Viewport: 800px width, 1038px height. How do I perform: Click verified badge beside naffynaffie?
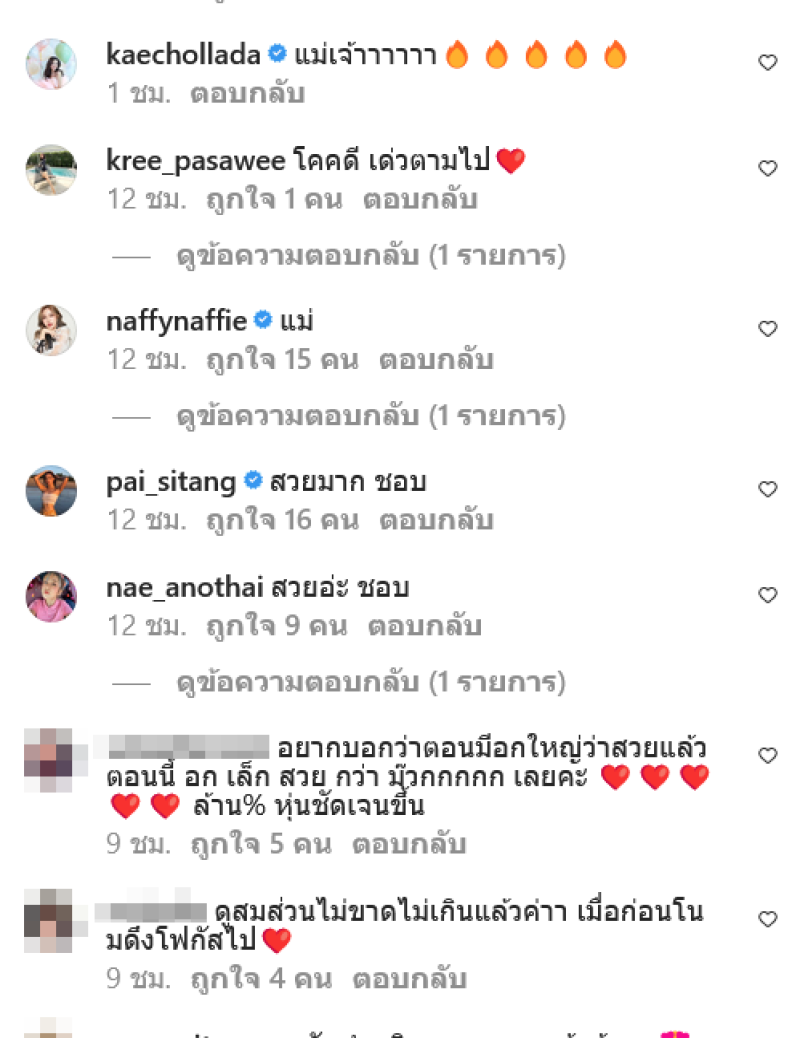coord(263,320)
